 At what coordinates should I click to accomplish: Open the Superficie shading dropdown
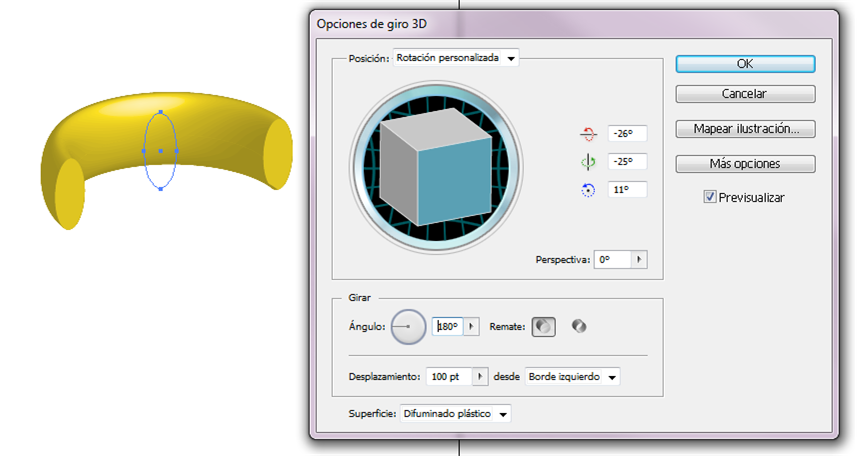tap(455, 414)
